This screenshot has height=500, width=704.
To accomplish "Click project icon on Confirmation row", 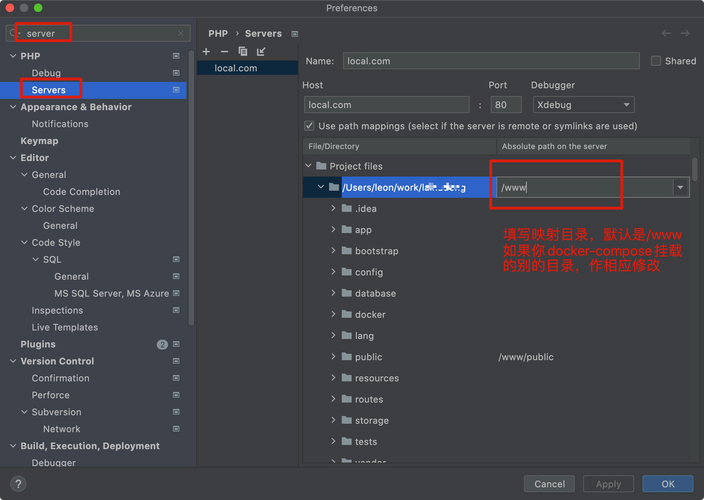I will (x=176, y=378).
